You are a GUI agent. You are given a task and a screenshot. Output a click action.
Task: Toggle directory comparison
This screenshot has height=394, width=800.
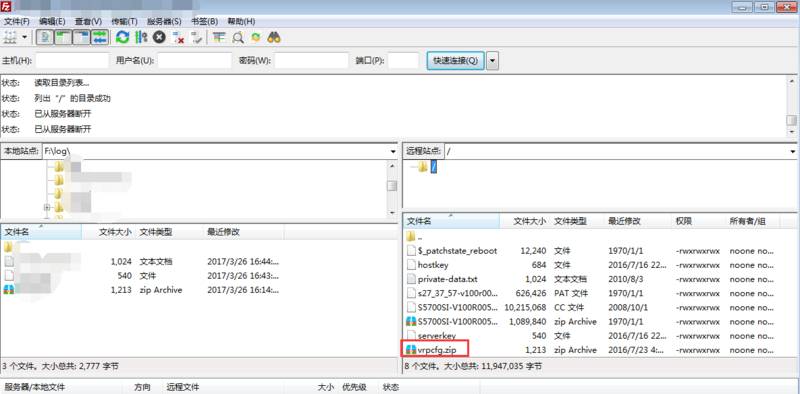pos(238,37)
